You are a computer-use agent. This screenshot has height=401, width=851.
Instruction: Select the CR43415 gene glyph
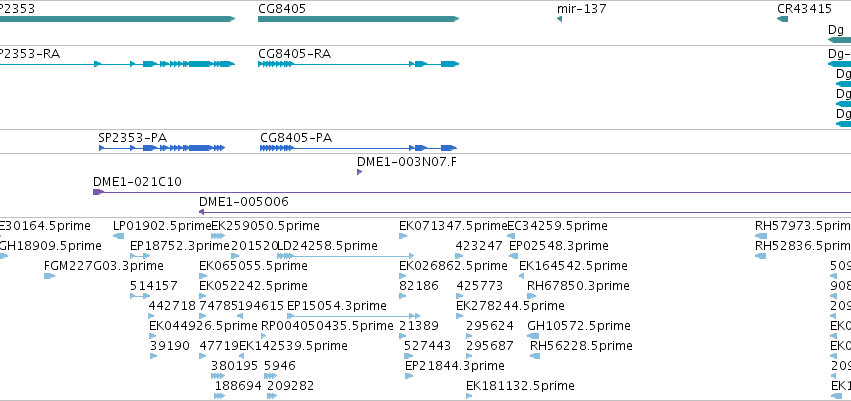coord(783,19)
